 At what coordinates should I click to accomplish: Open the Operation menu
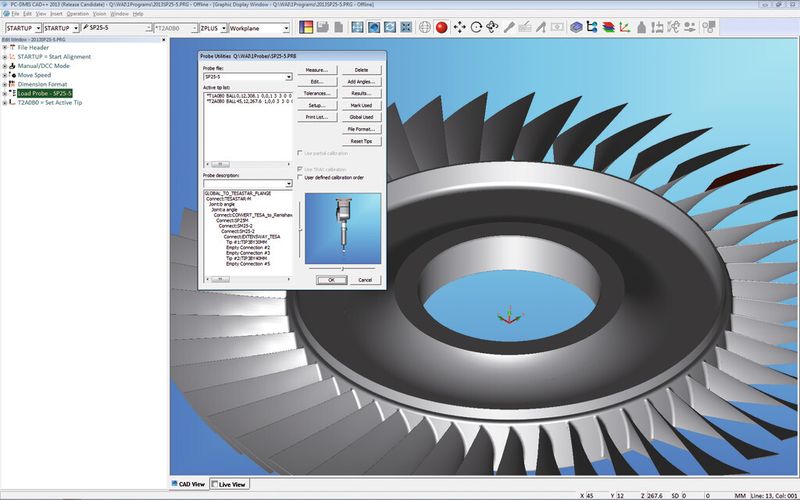pos(78,14)
